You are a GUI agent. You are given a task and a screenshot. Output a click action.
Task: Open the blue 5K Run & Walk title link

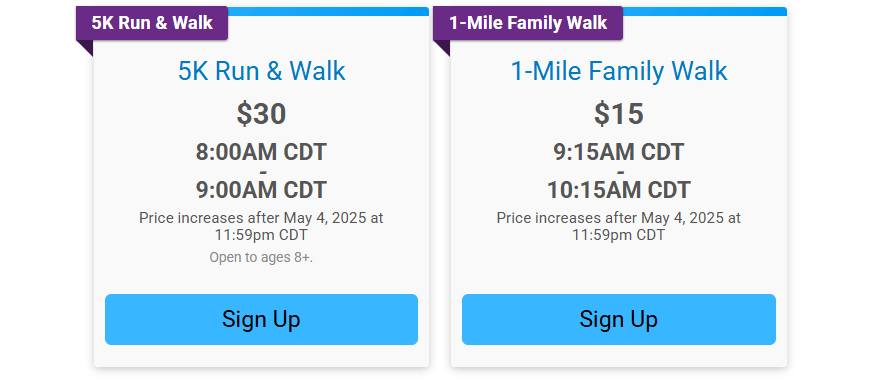262,71
